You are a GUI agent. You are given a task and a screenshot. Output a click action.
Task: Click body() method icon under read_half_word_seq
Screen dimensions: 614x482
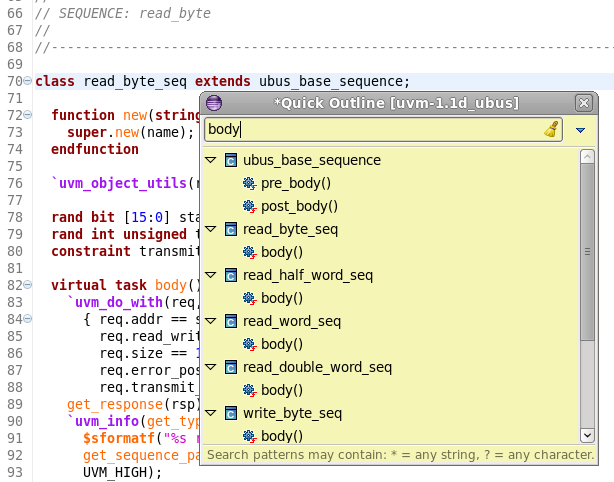click(249, 298)
